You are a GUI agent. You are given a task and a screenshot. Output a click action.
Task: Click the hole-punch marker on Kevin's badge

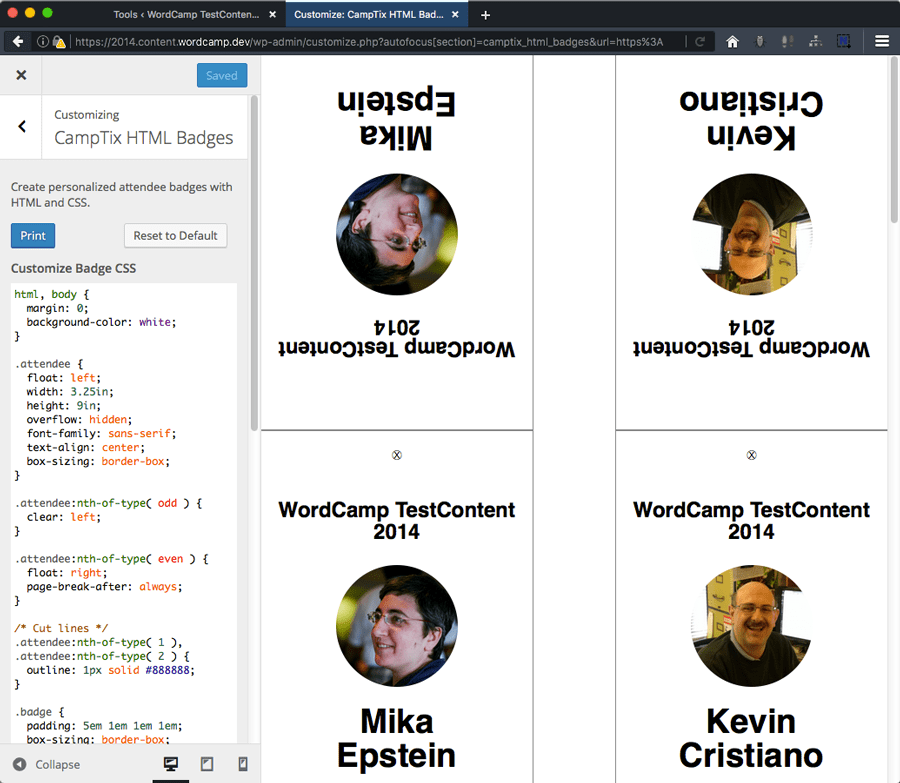pos(751,455)
